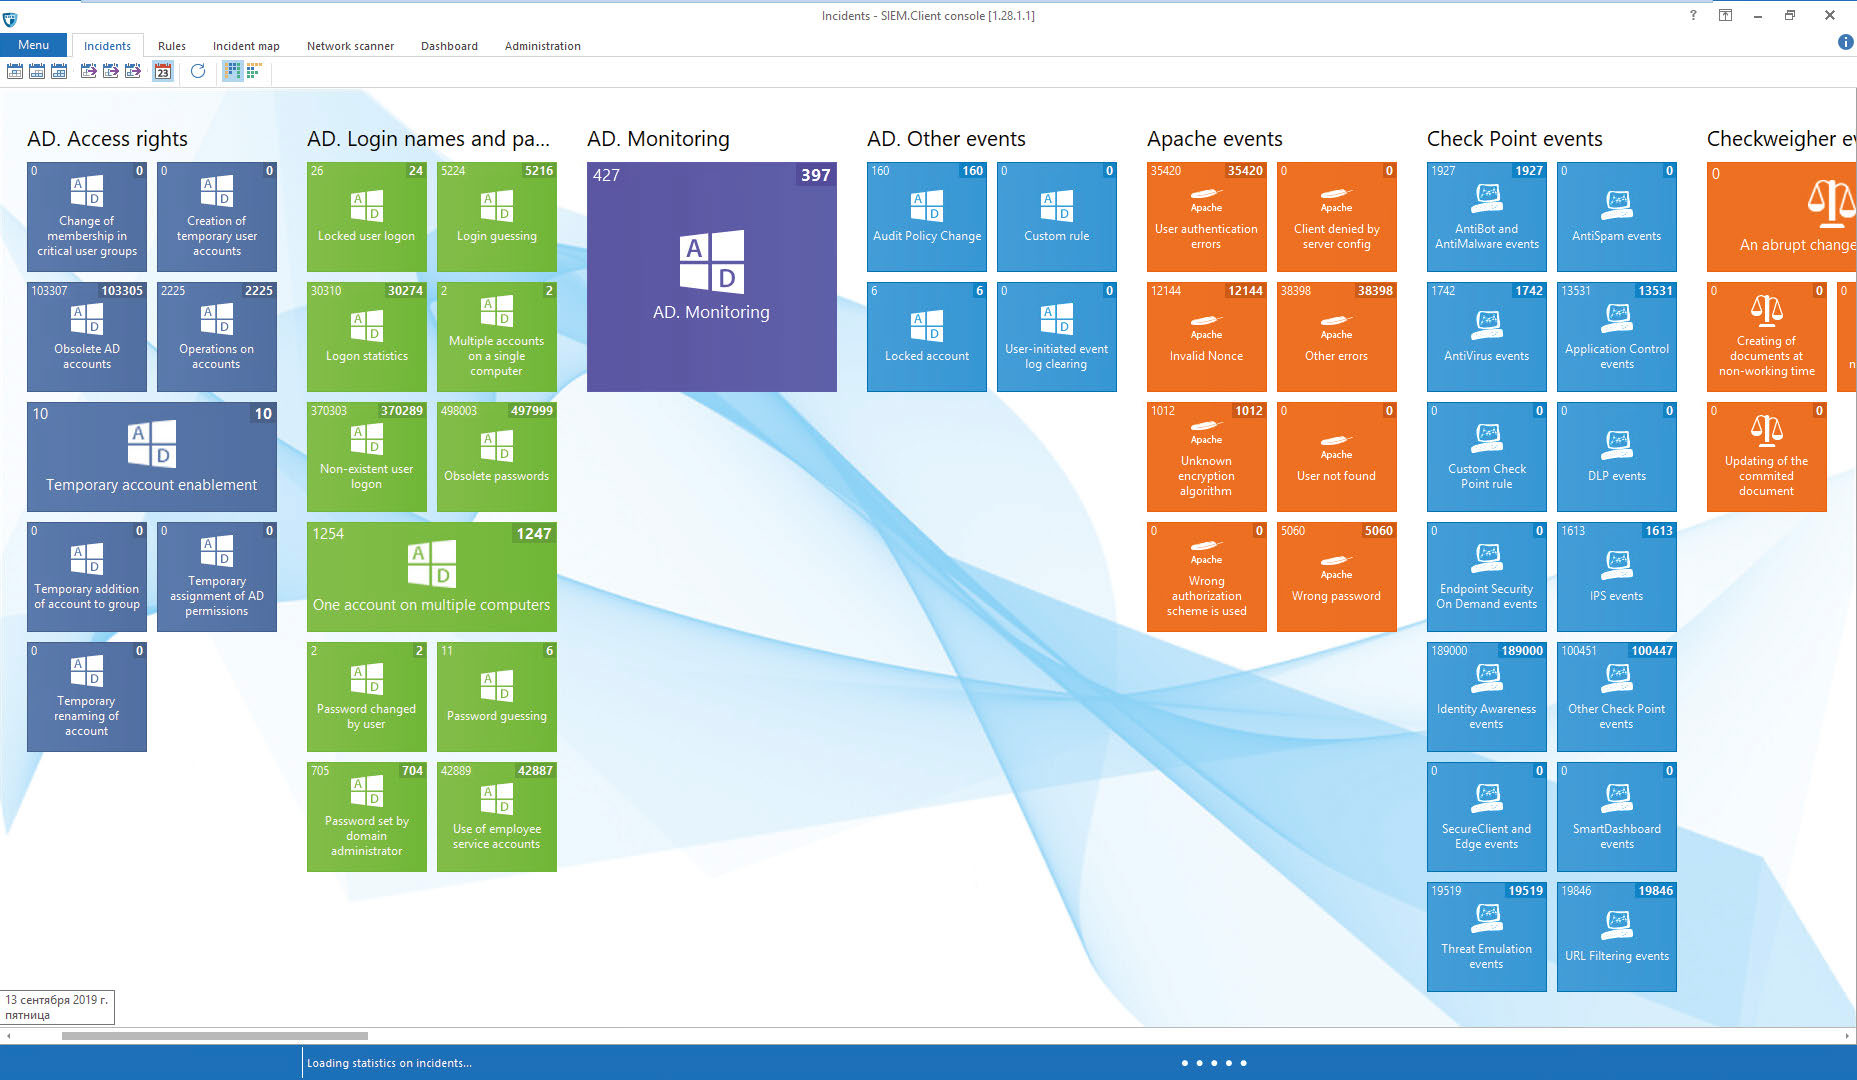Open the Dashboard tab

[x=449, y=46]
